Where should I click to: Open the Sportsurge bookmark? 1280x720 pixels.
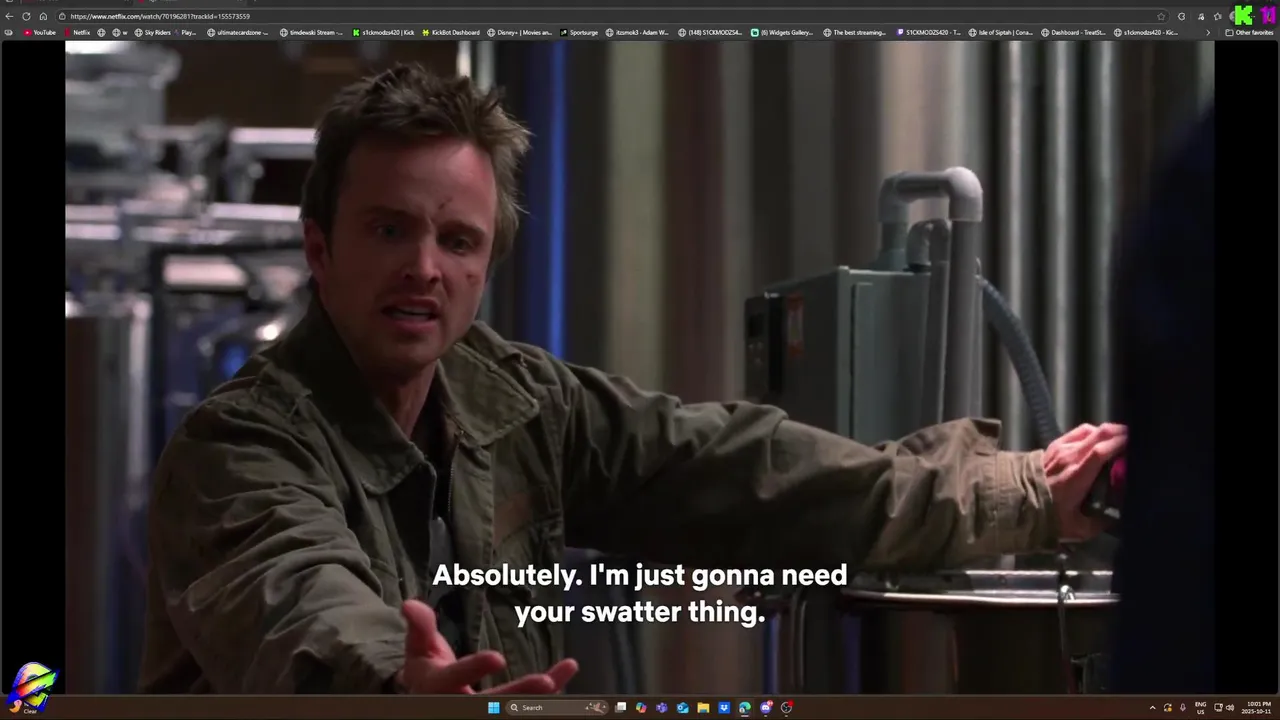[579, 32]
